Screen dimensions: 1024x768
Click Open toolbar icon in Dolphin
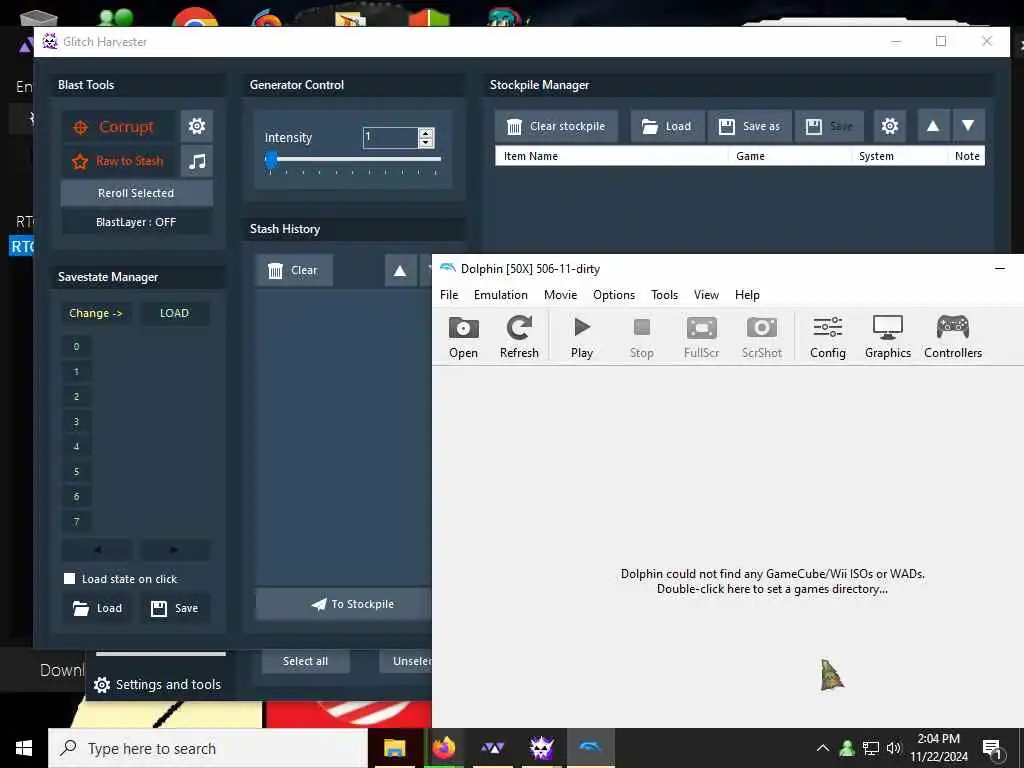click(464, 337)
